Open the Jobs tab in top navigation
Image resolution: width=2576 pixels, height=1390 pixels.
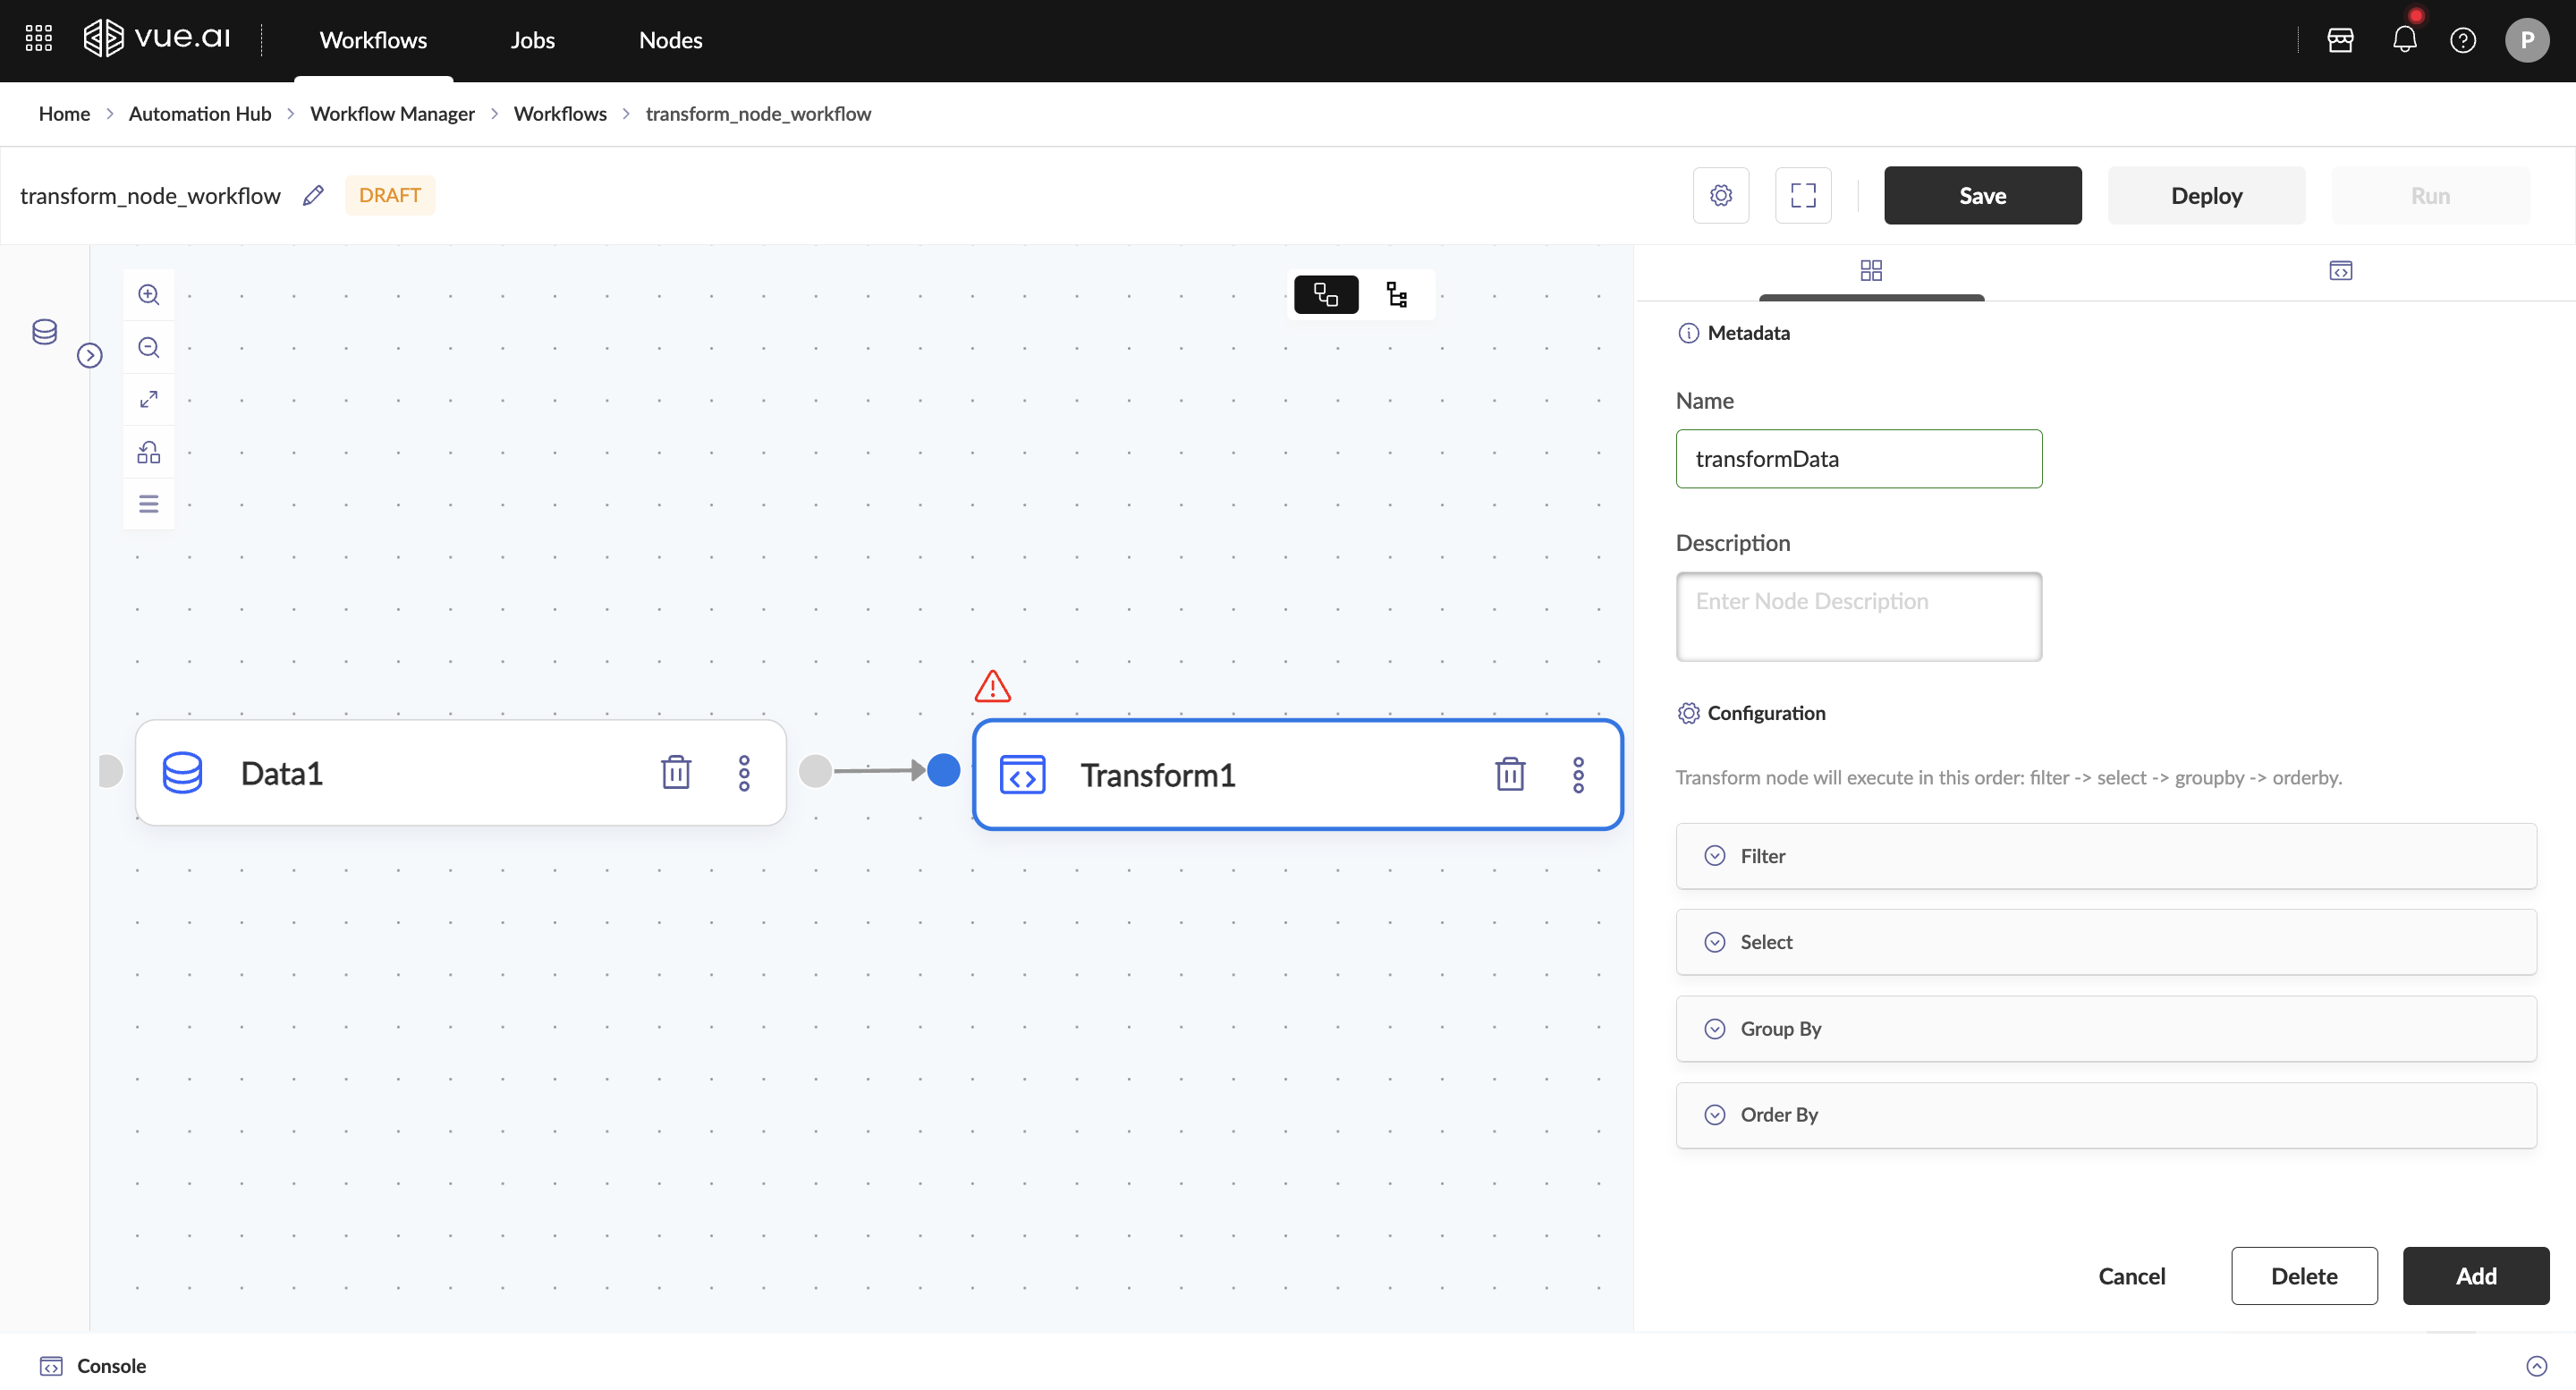(532, 40)
